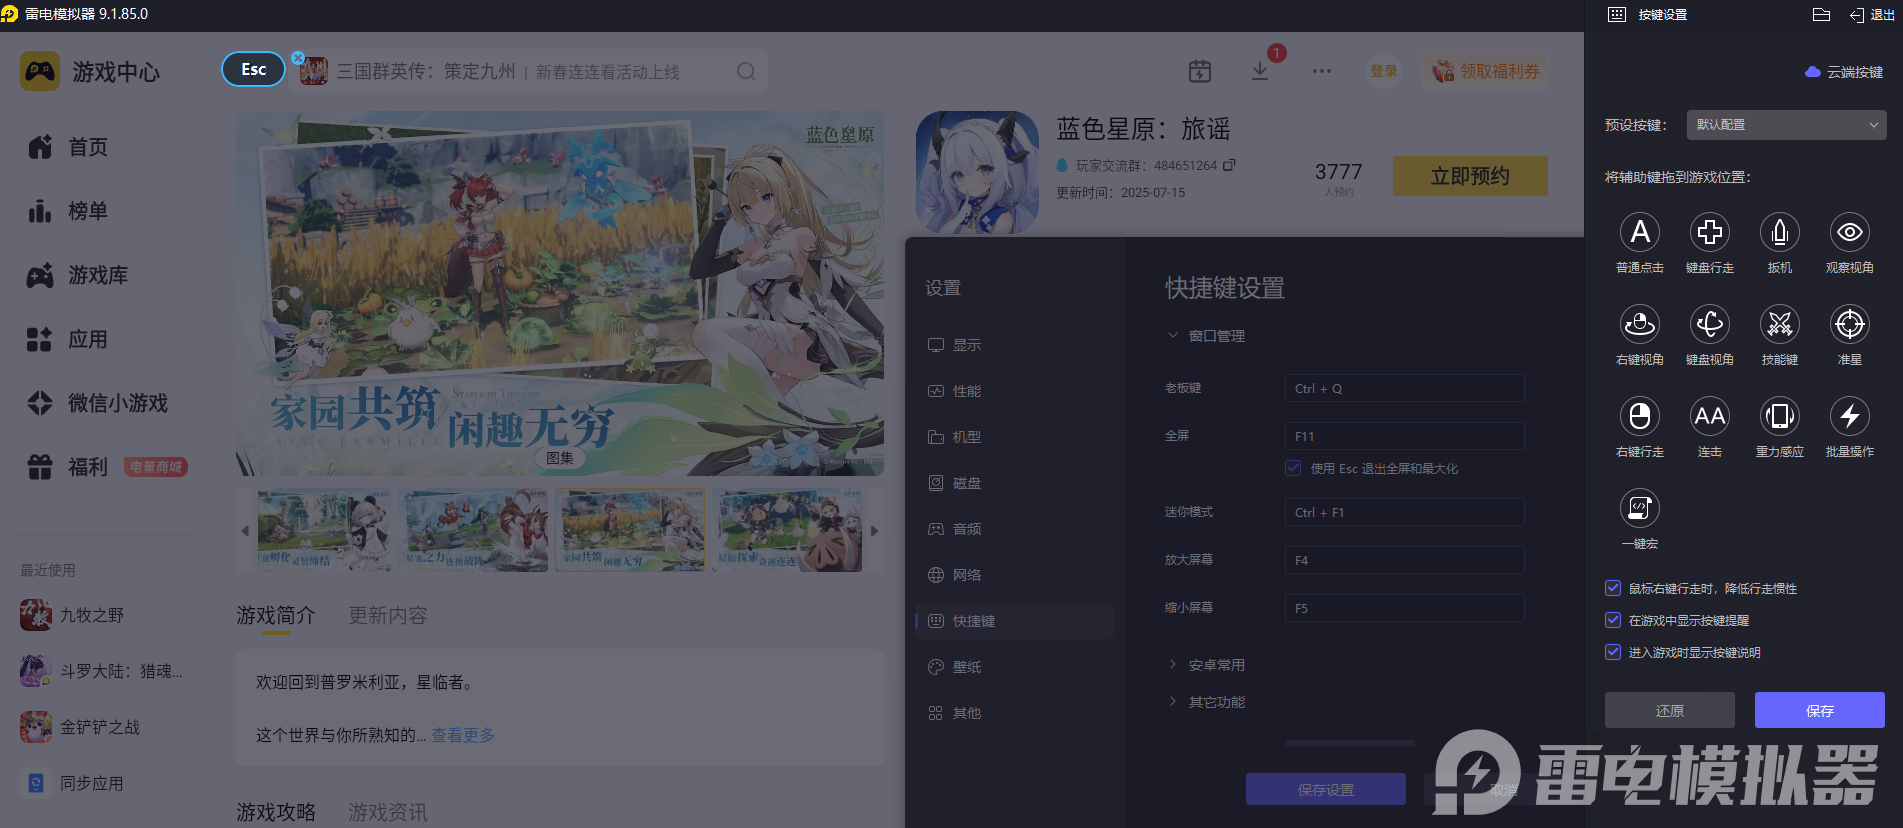Viewport: 1903px width, 828px height.
Task: Expand the 安卓常用 section
Action: tap(1173, 665)
